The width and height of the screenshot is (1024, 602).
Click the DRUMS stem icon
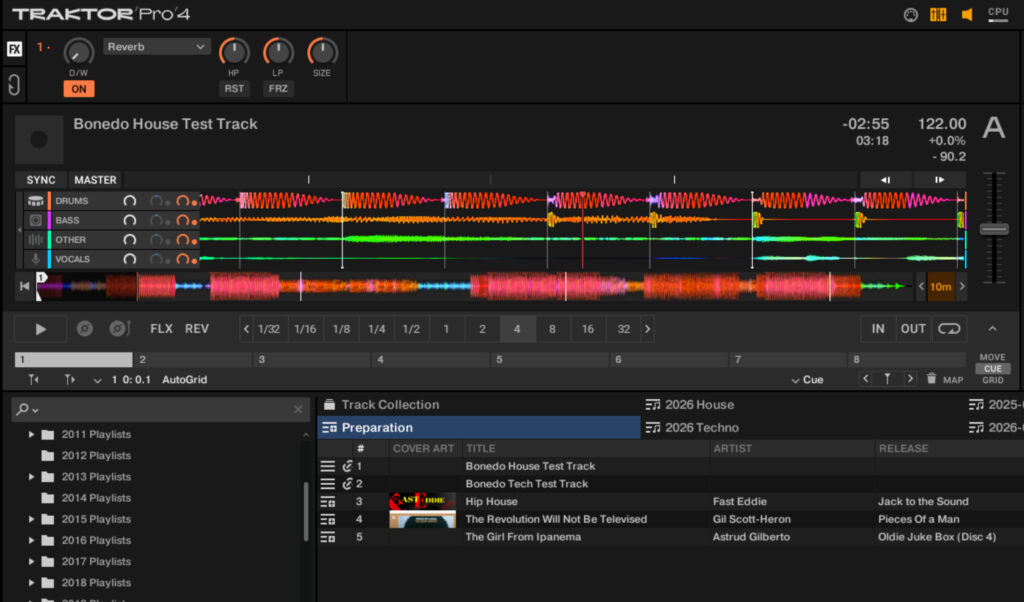click(35, 201)
